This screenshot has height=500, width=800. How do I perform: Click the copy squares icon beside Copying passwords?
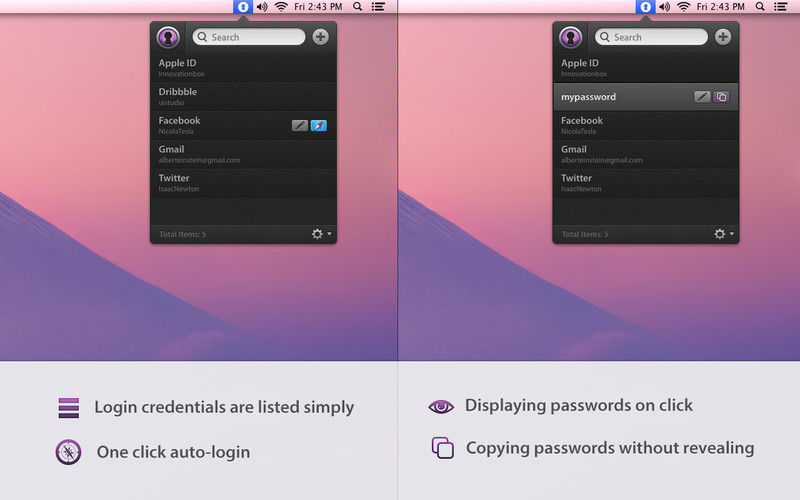click(442, 447)
